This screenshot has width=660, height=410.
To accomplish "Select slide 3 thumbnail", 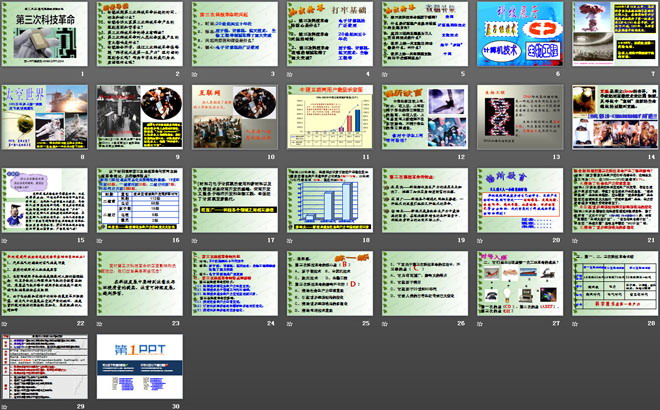I will 235,34.
